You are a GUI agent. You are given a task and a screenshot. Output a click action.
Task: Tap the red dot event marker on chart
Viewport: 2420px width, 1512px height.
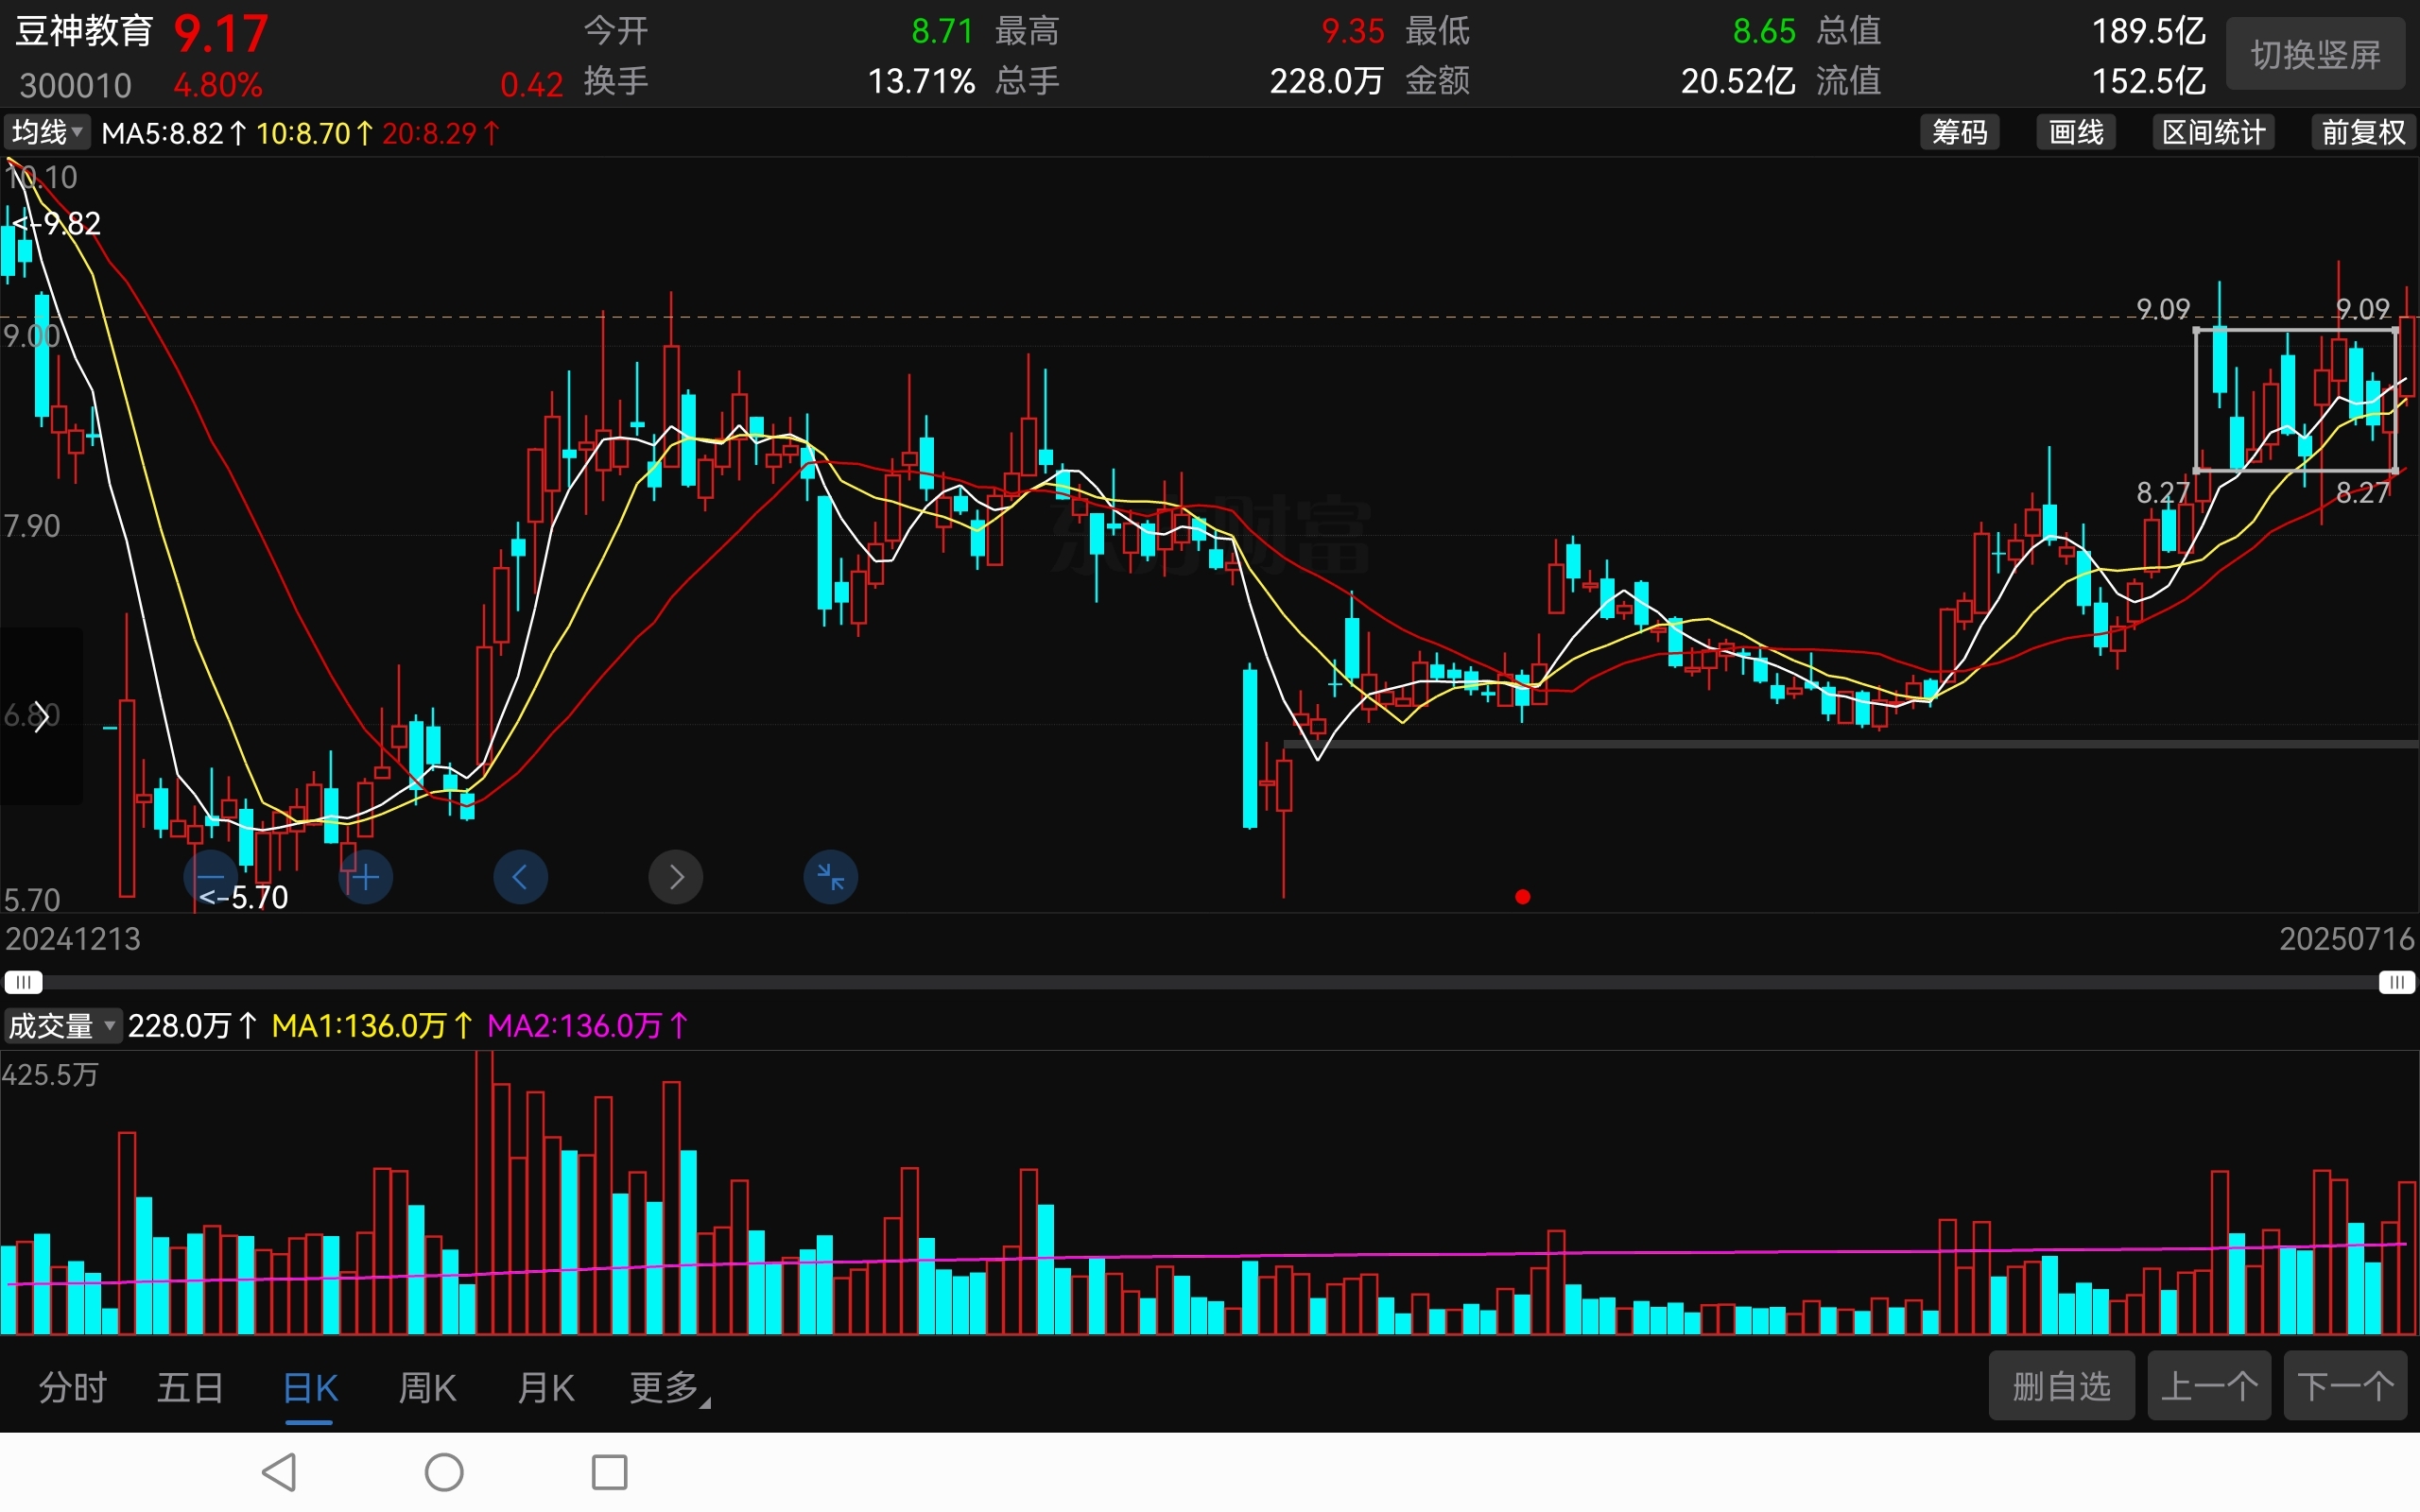coord(1522,897)
